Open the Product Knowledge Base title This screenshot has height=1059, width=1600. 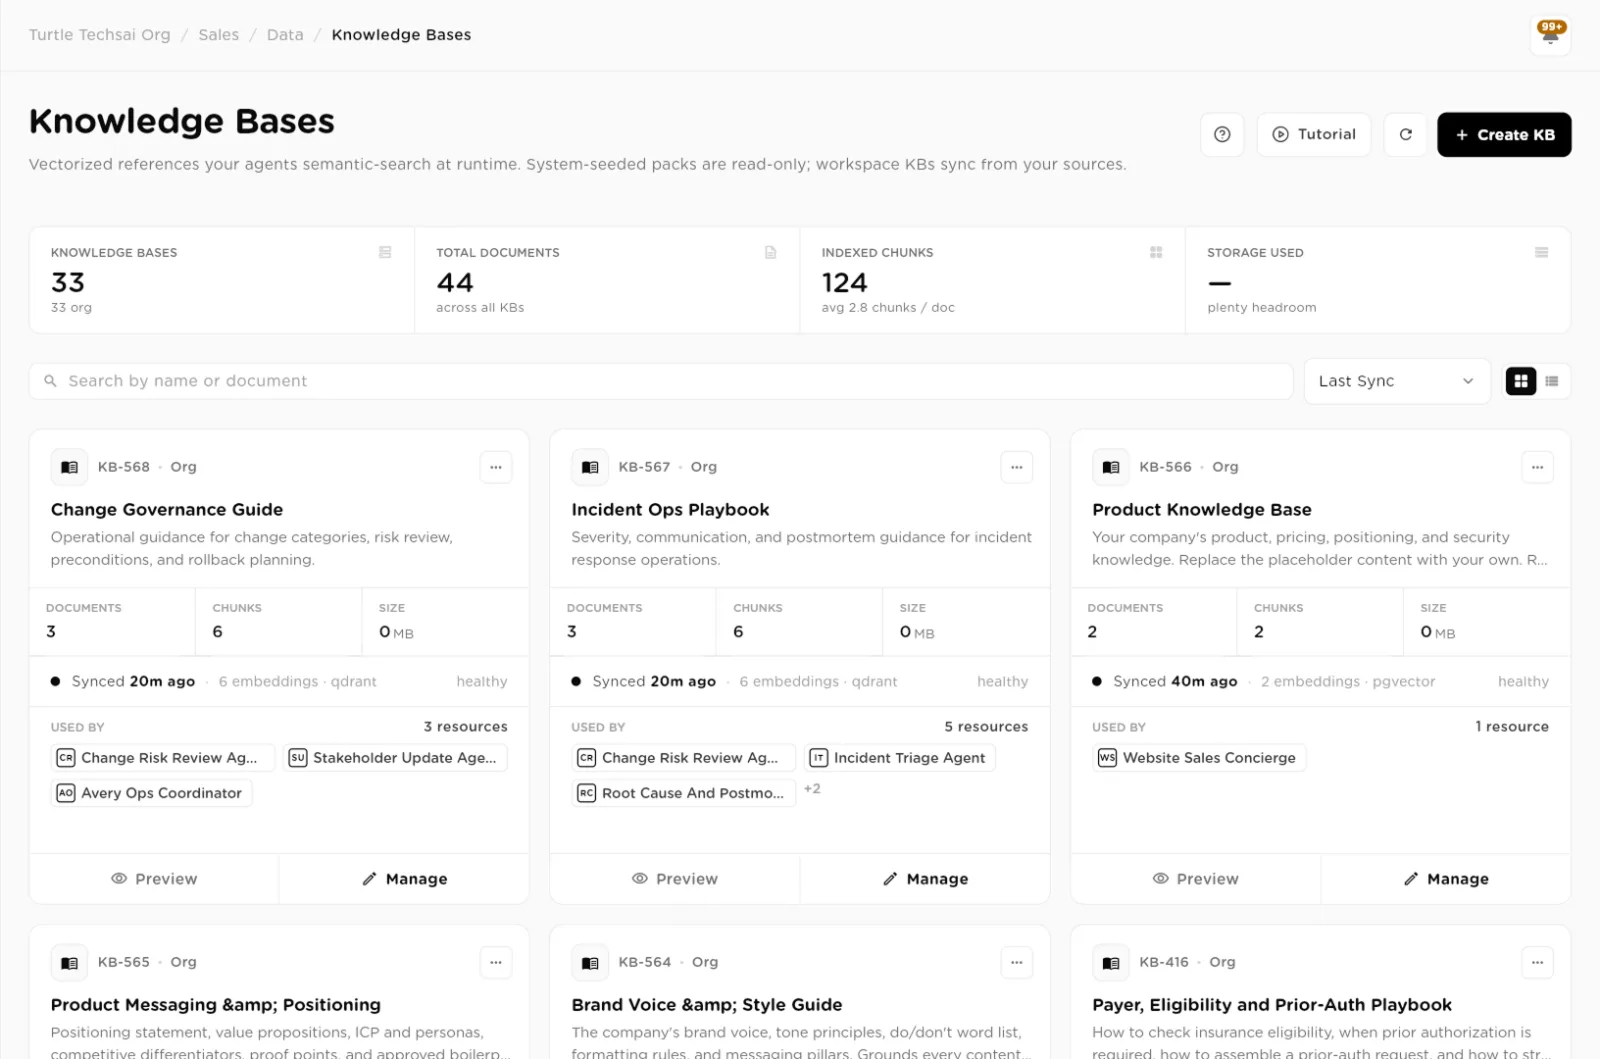tap(1202, 509)
